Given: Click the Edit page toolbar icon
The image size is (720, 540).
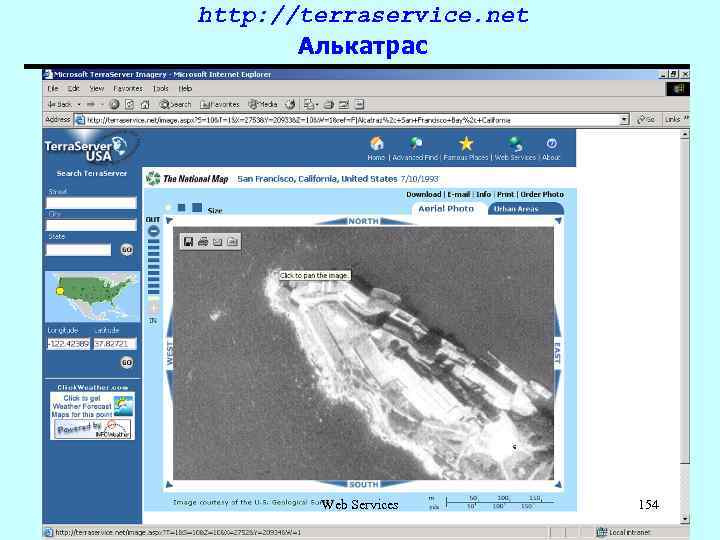Looking at the screenshot, I should (x=344, y=104).
